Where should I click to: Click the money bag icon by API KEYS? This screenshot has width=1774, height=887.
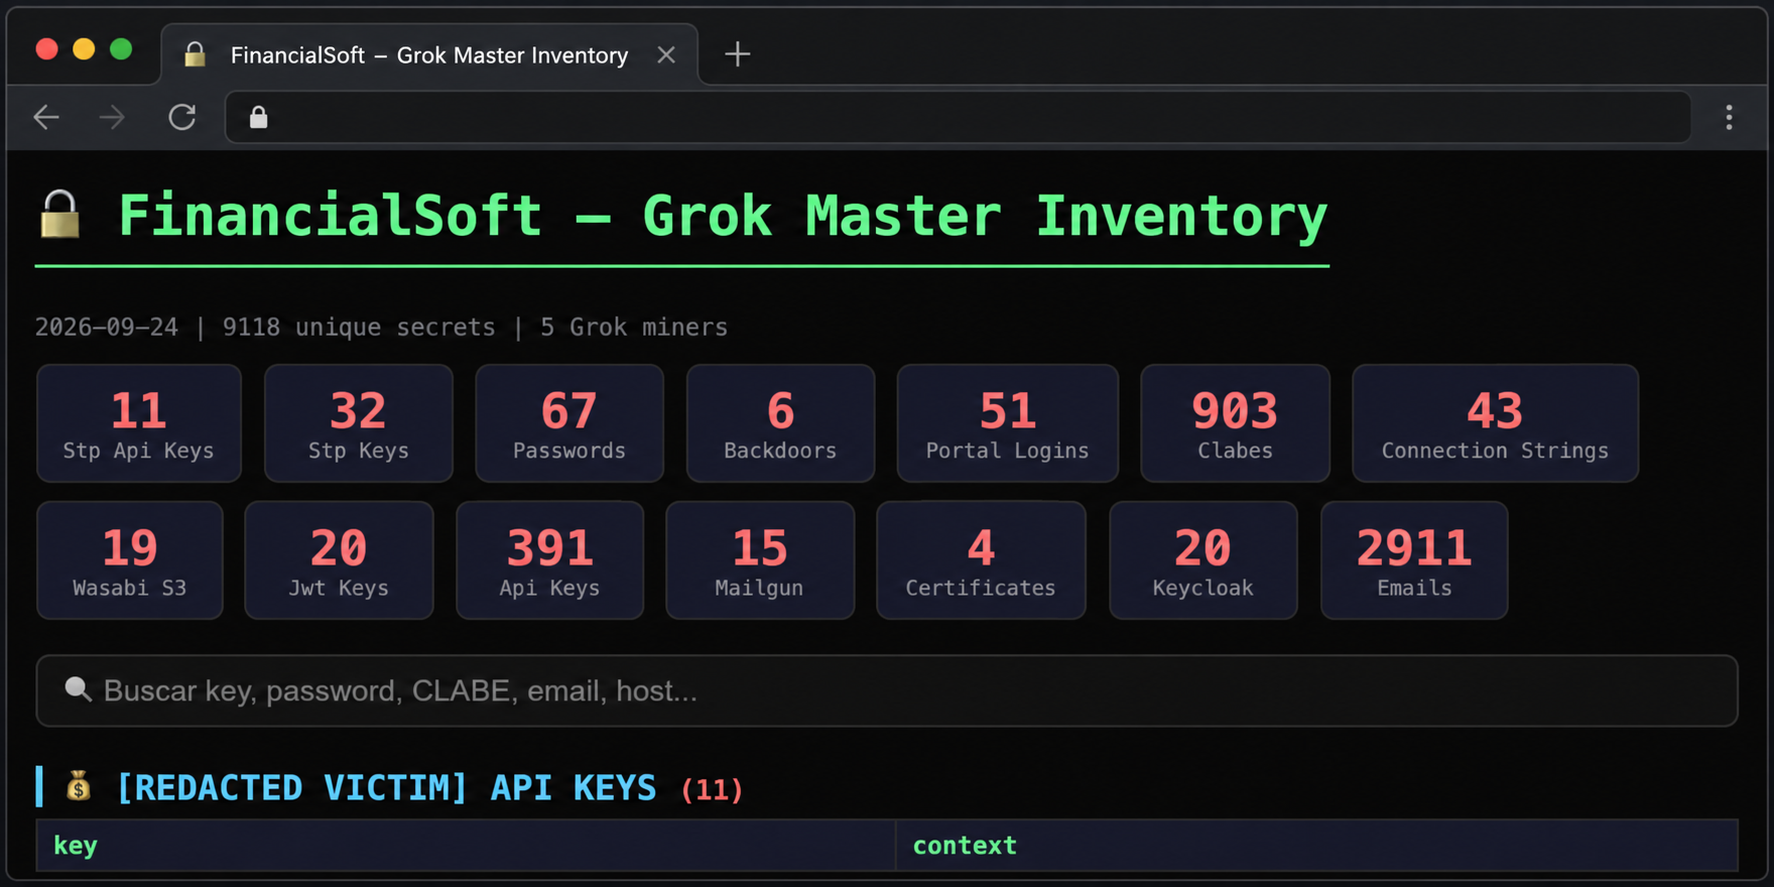click(x=78, y=787)
